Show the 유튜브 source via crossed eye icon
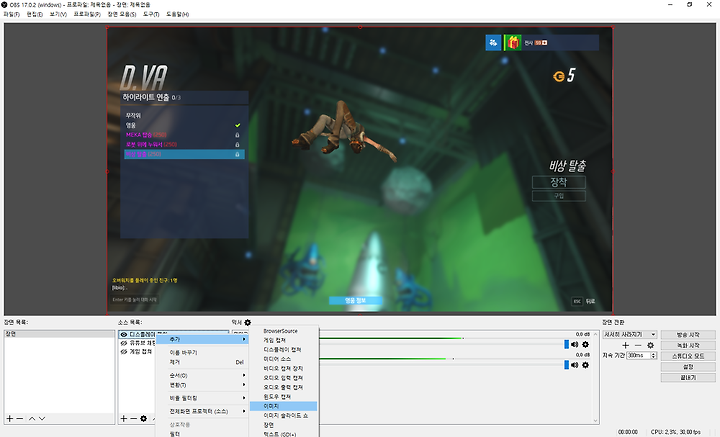This screenshot has height=437, width=720. tap(124, 343)
